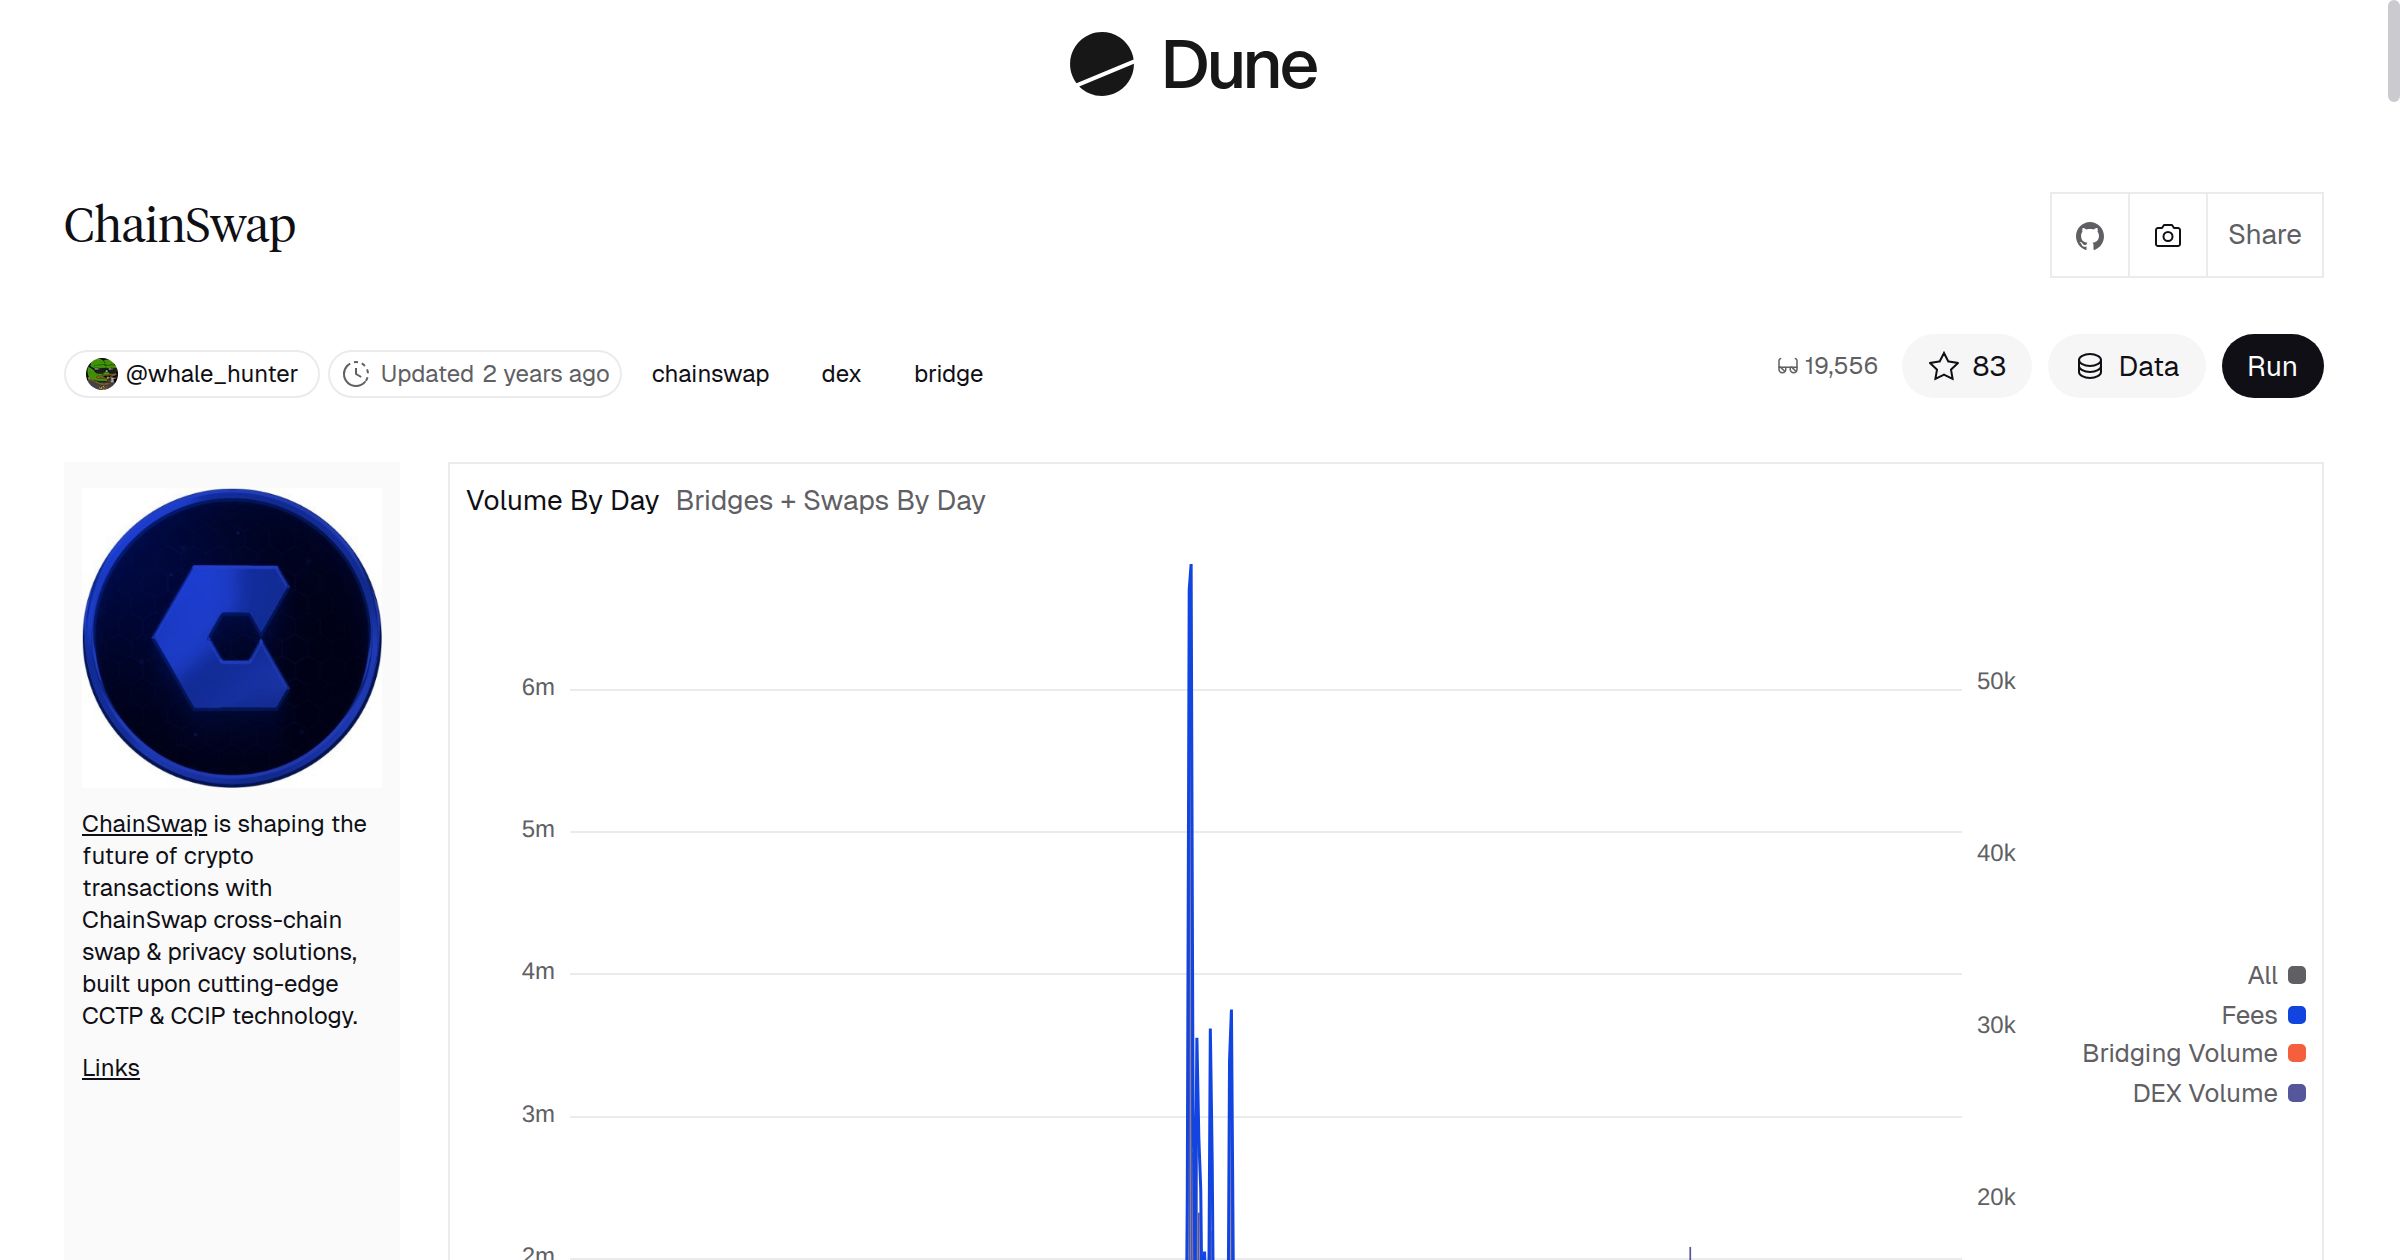Click the camera screenshot icon
The height and width of the screenshot is (1260, 2400).
pyautogui.click(x=2166, y=235)
